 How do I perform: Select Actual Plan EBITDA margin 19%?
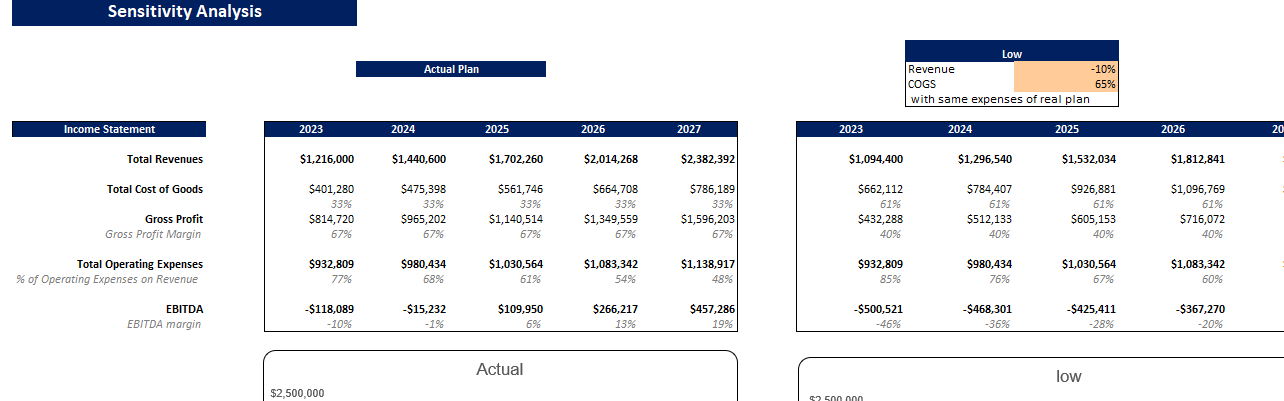tap(723, 324)
